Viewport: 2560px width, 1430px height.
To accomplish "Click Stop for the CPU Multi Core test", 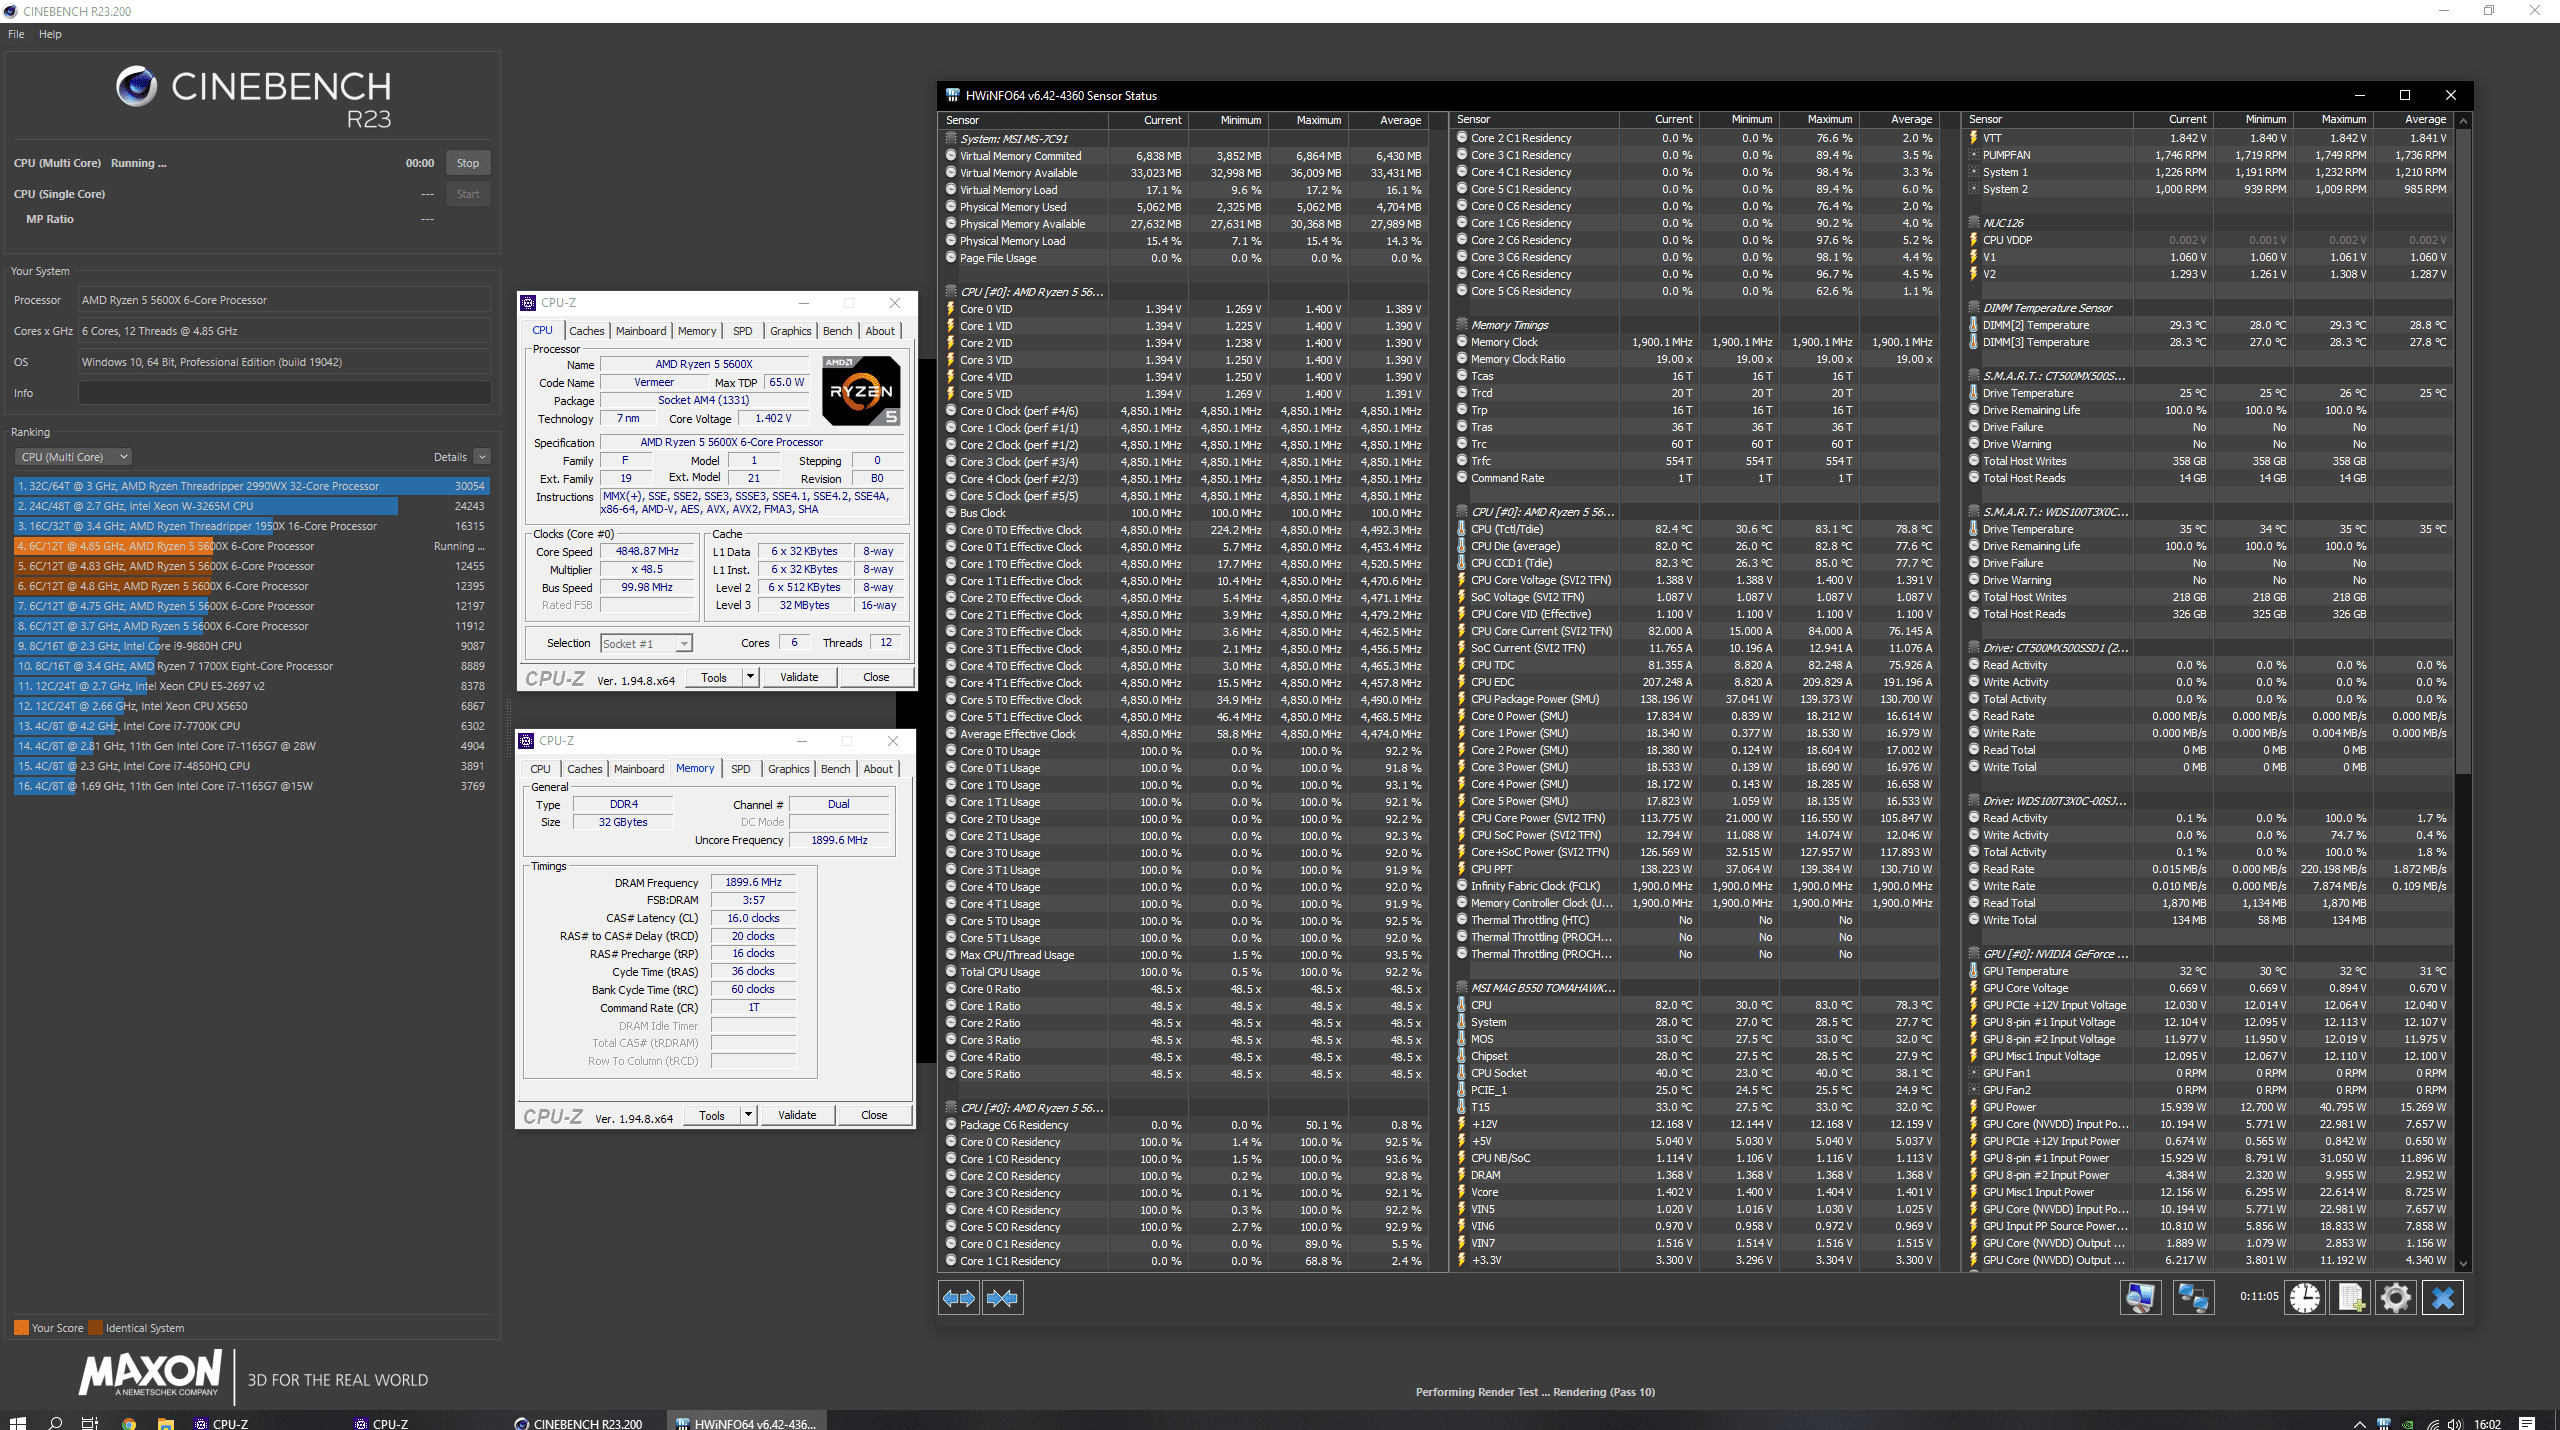I will click(x=467, y=163).
